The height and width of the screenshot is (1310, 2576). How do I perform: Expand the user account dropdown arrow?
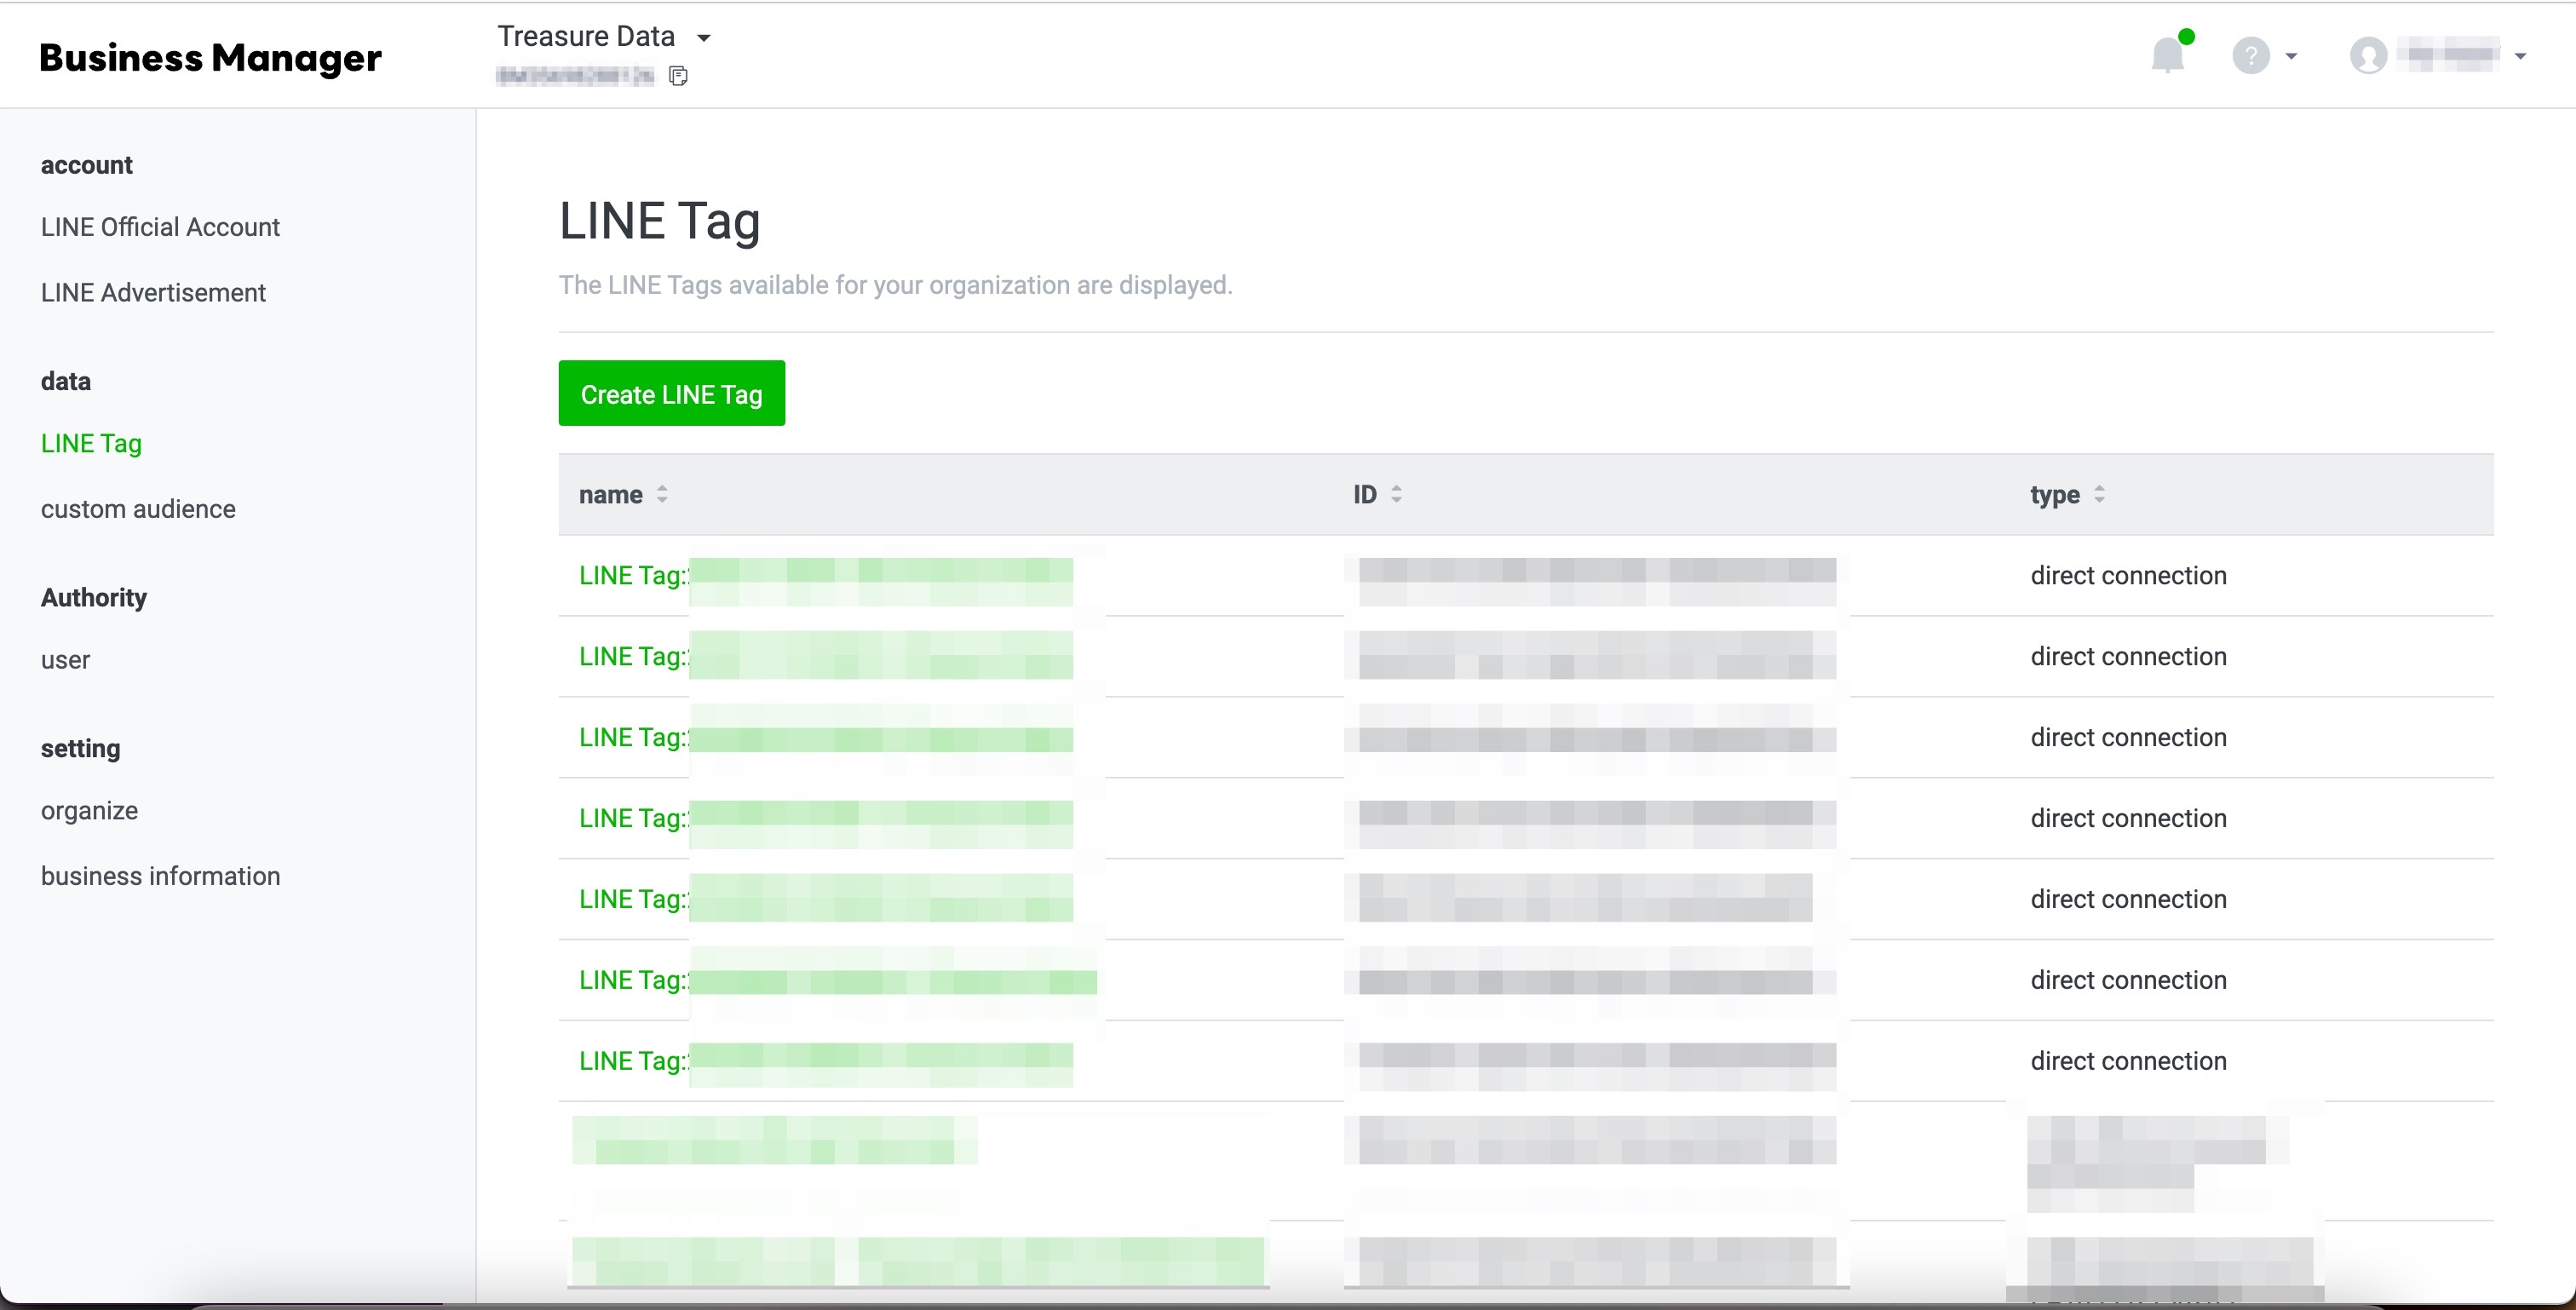tap(2520, 56)
